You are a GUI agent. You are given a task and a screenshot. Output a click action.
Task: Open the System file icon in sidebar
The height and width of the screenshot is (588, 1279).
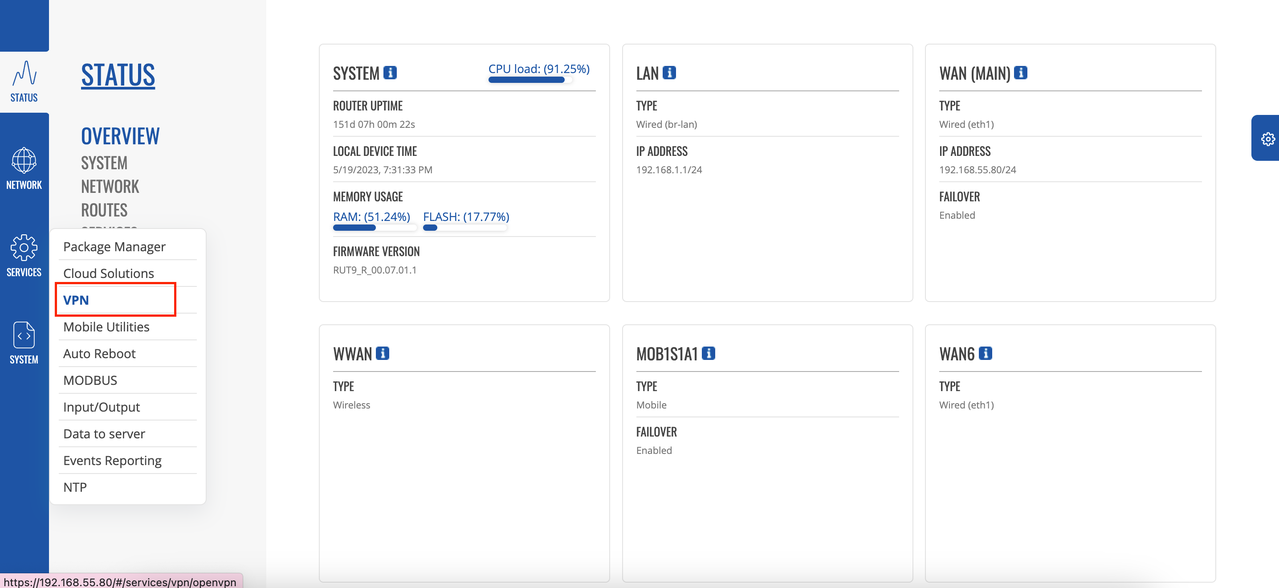(x=24, y=336)
